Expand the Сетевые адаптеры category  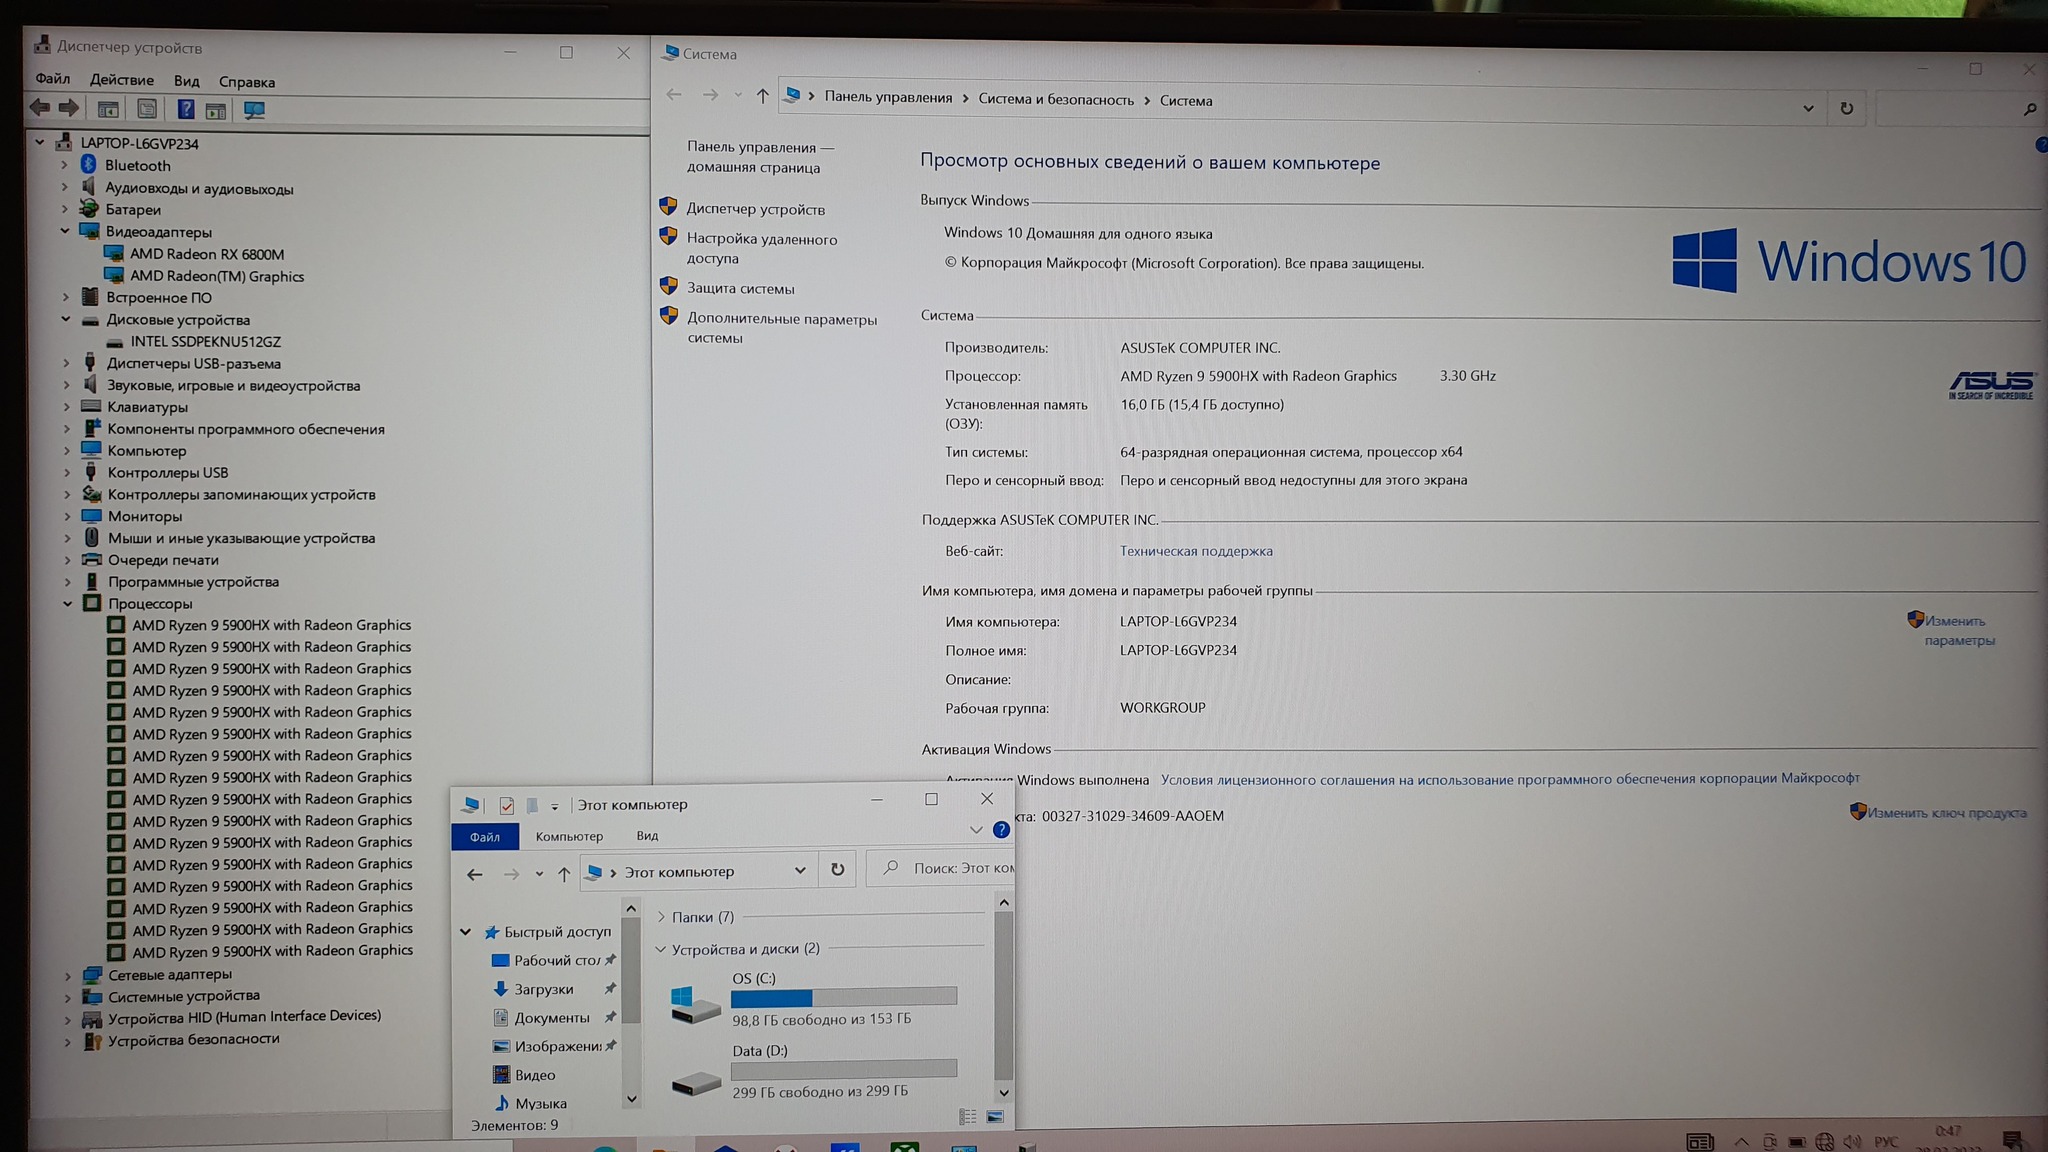click(67, 975)
